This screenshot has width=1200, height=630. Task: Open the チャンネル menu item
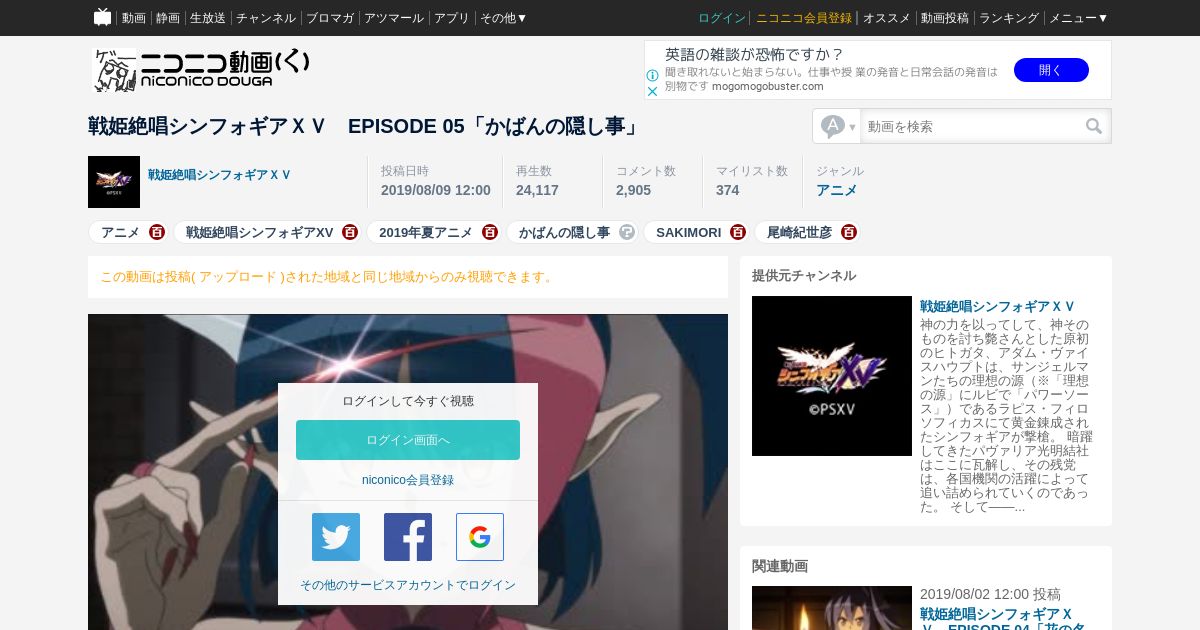[x=266, y=18]
